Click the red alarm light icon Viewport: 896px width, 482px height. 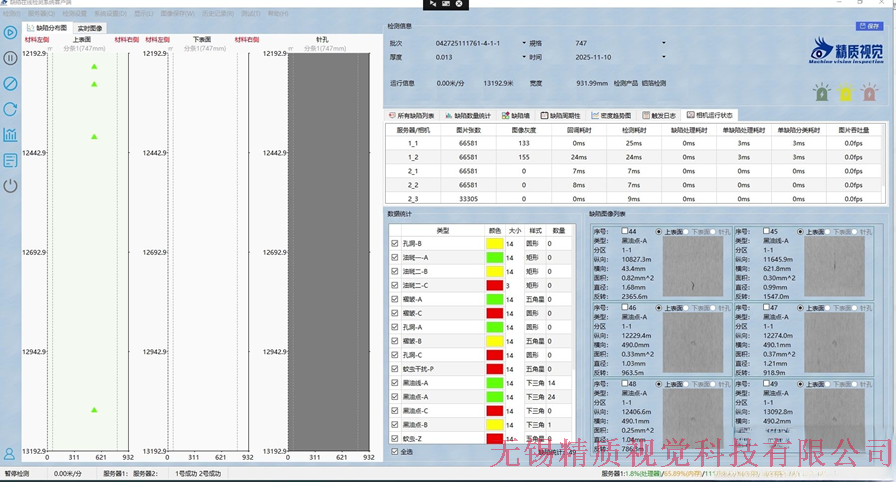tap(869, 93)
